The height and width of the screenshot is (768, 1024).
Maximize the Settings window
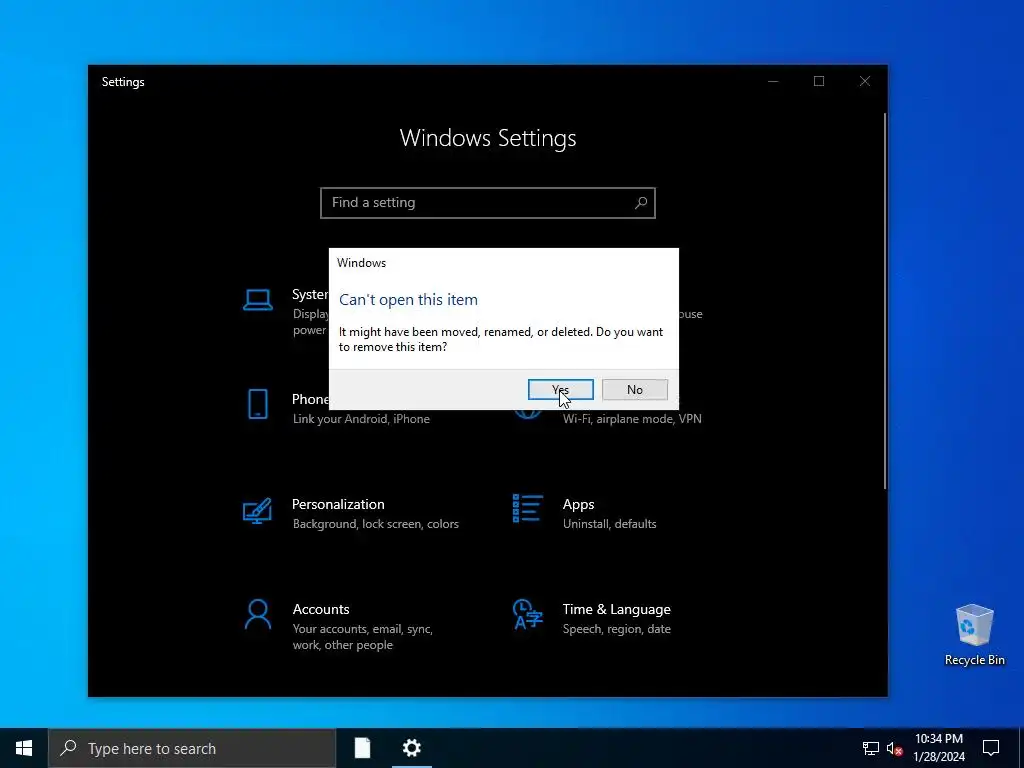point(819,81)
